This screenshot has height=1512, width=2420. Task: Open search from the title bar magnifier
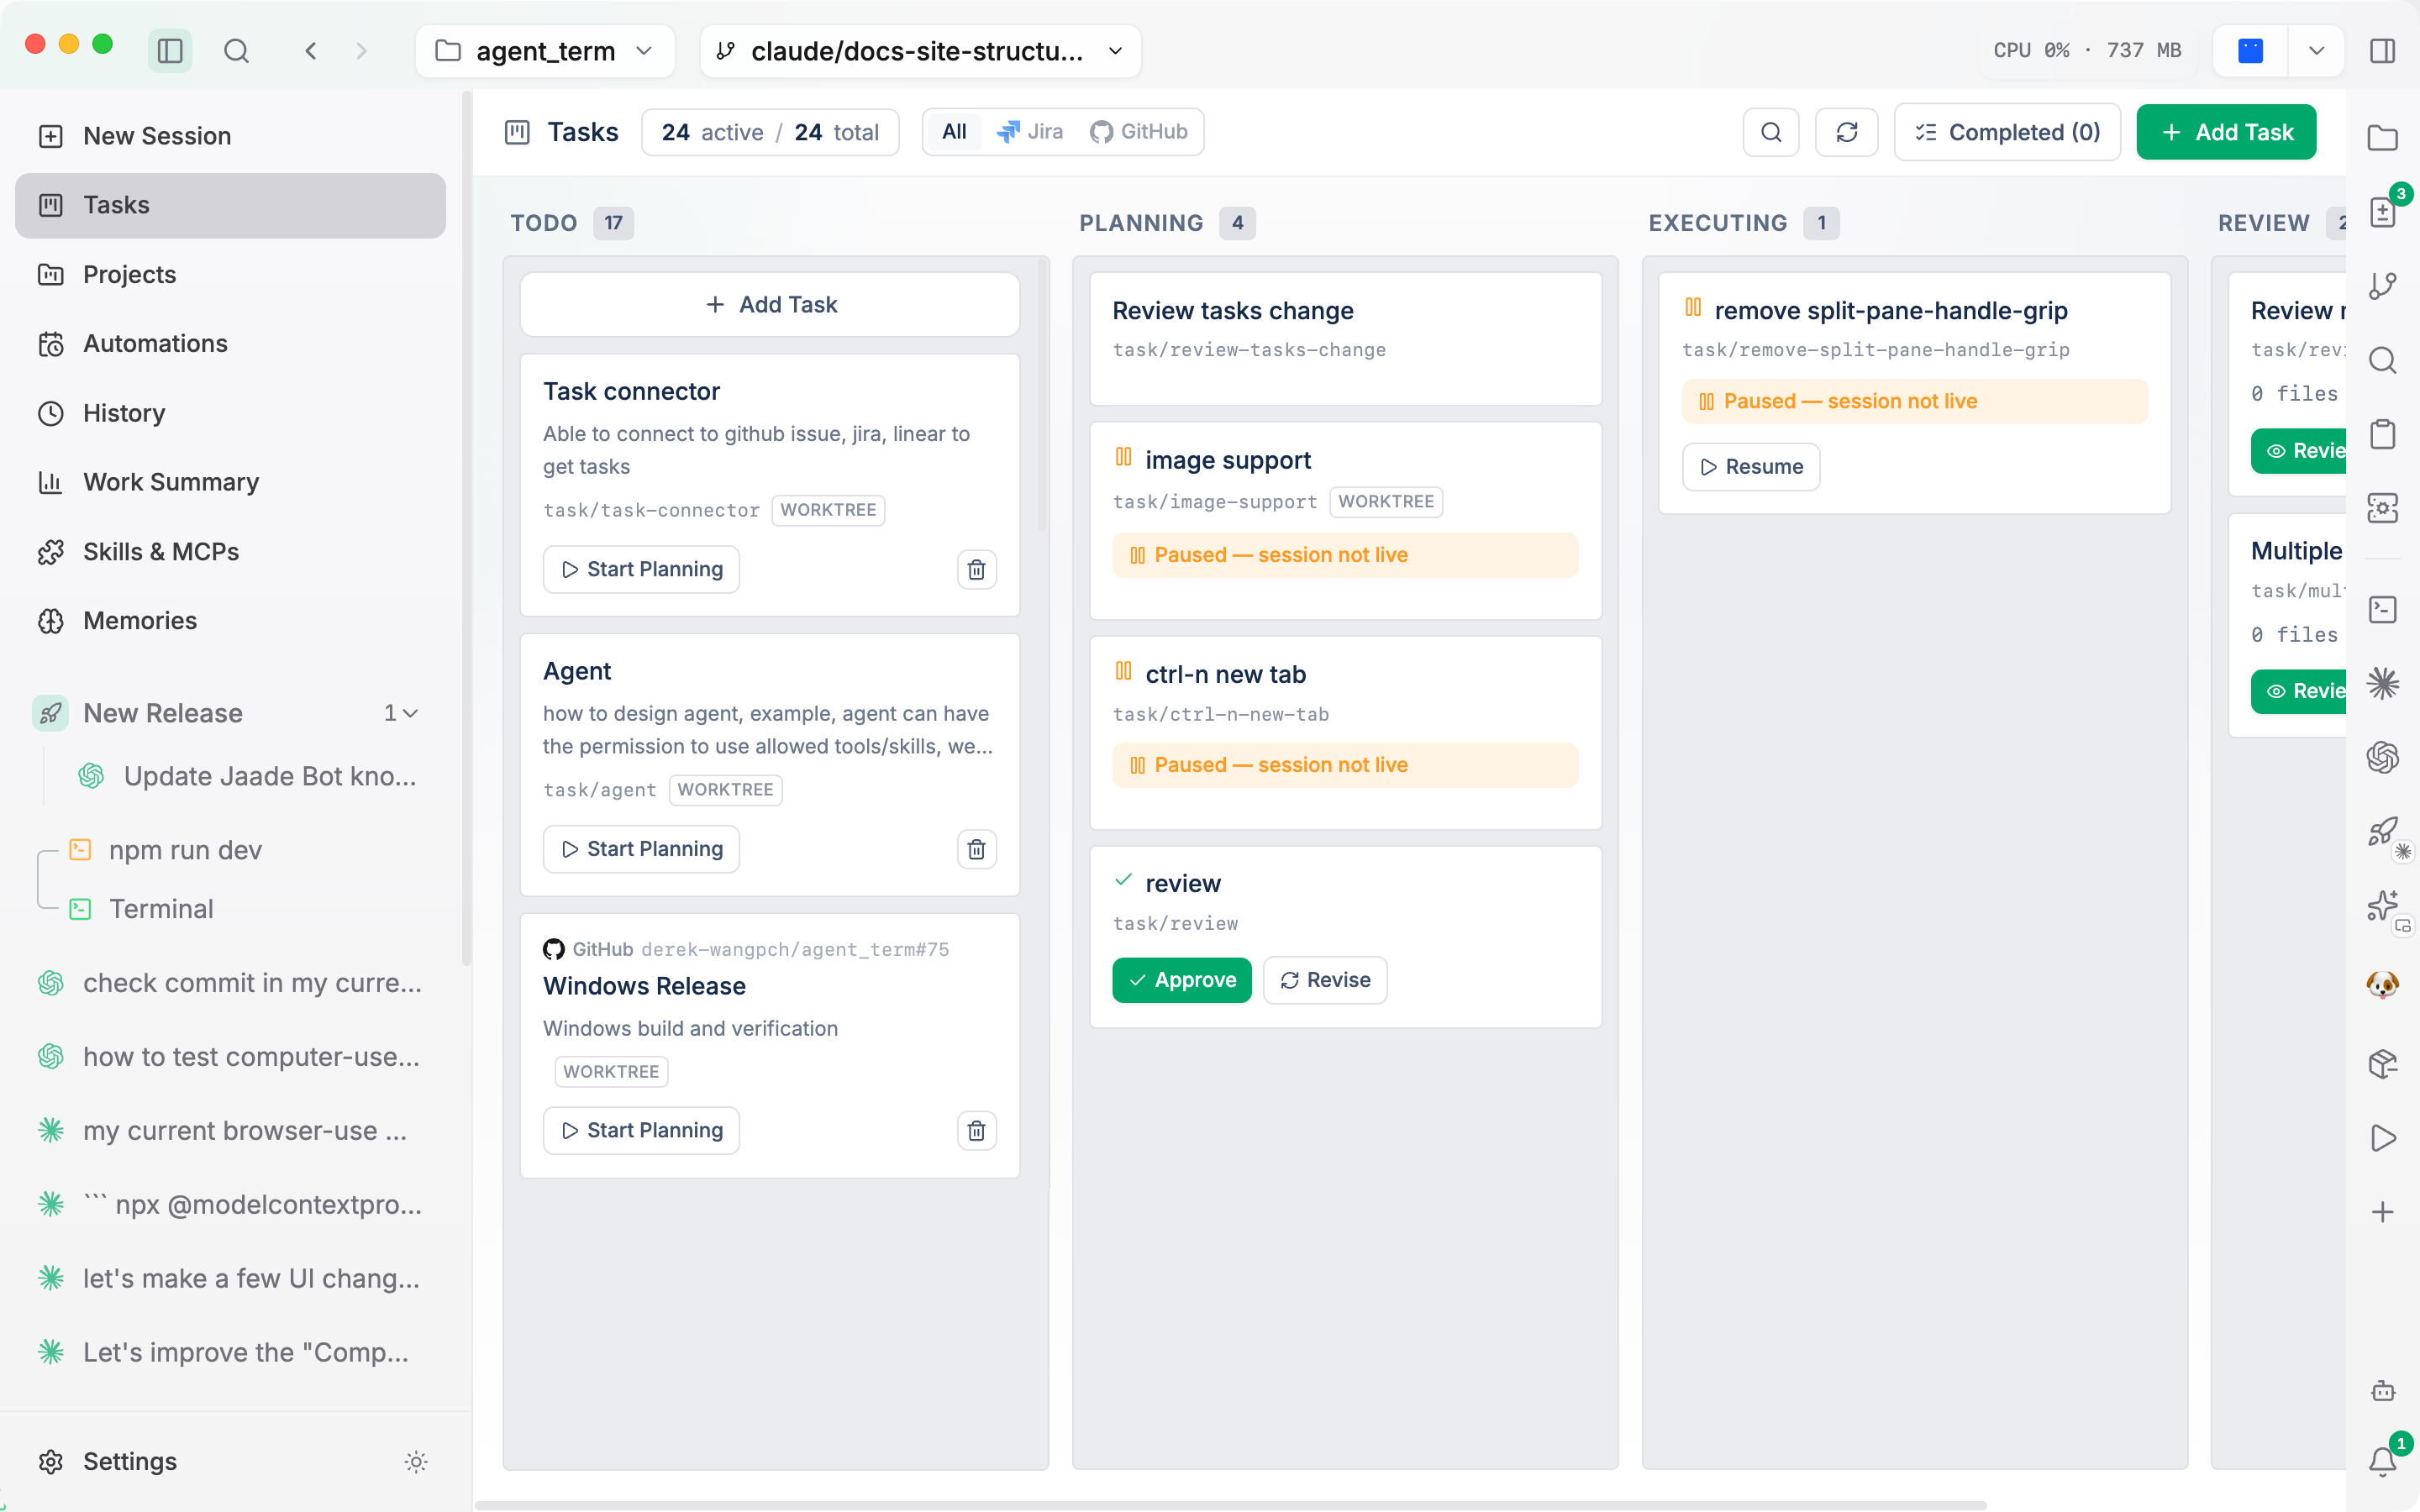pos(236,50)
